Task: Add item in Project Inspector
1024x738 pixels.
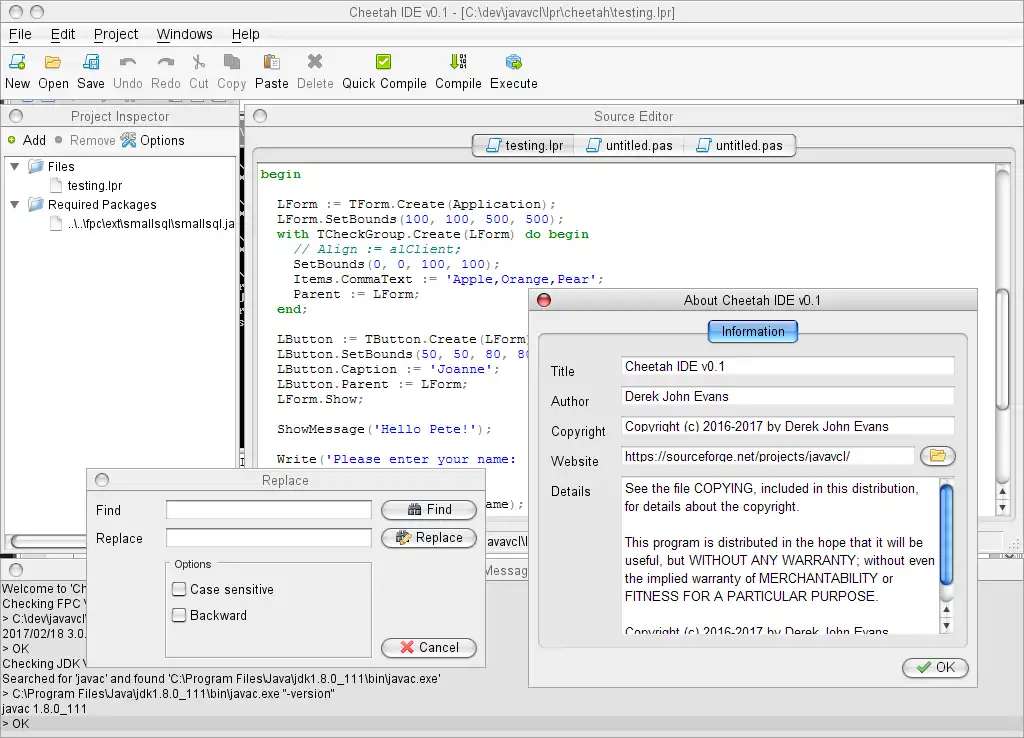Action: click(x=27, y=140)
